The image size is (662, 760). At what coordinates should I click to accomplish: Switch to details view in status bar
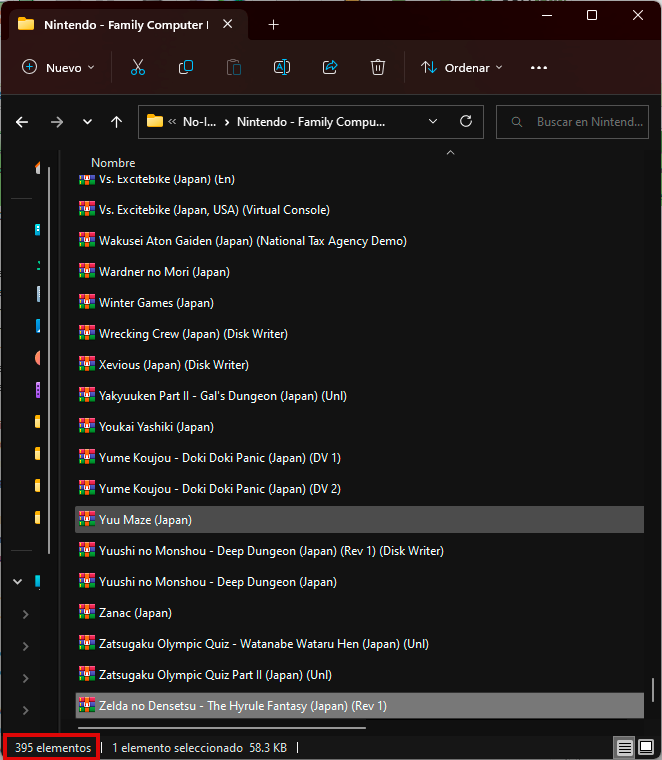click(x=625, y=747)
